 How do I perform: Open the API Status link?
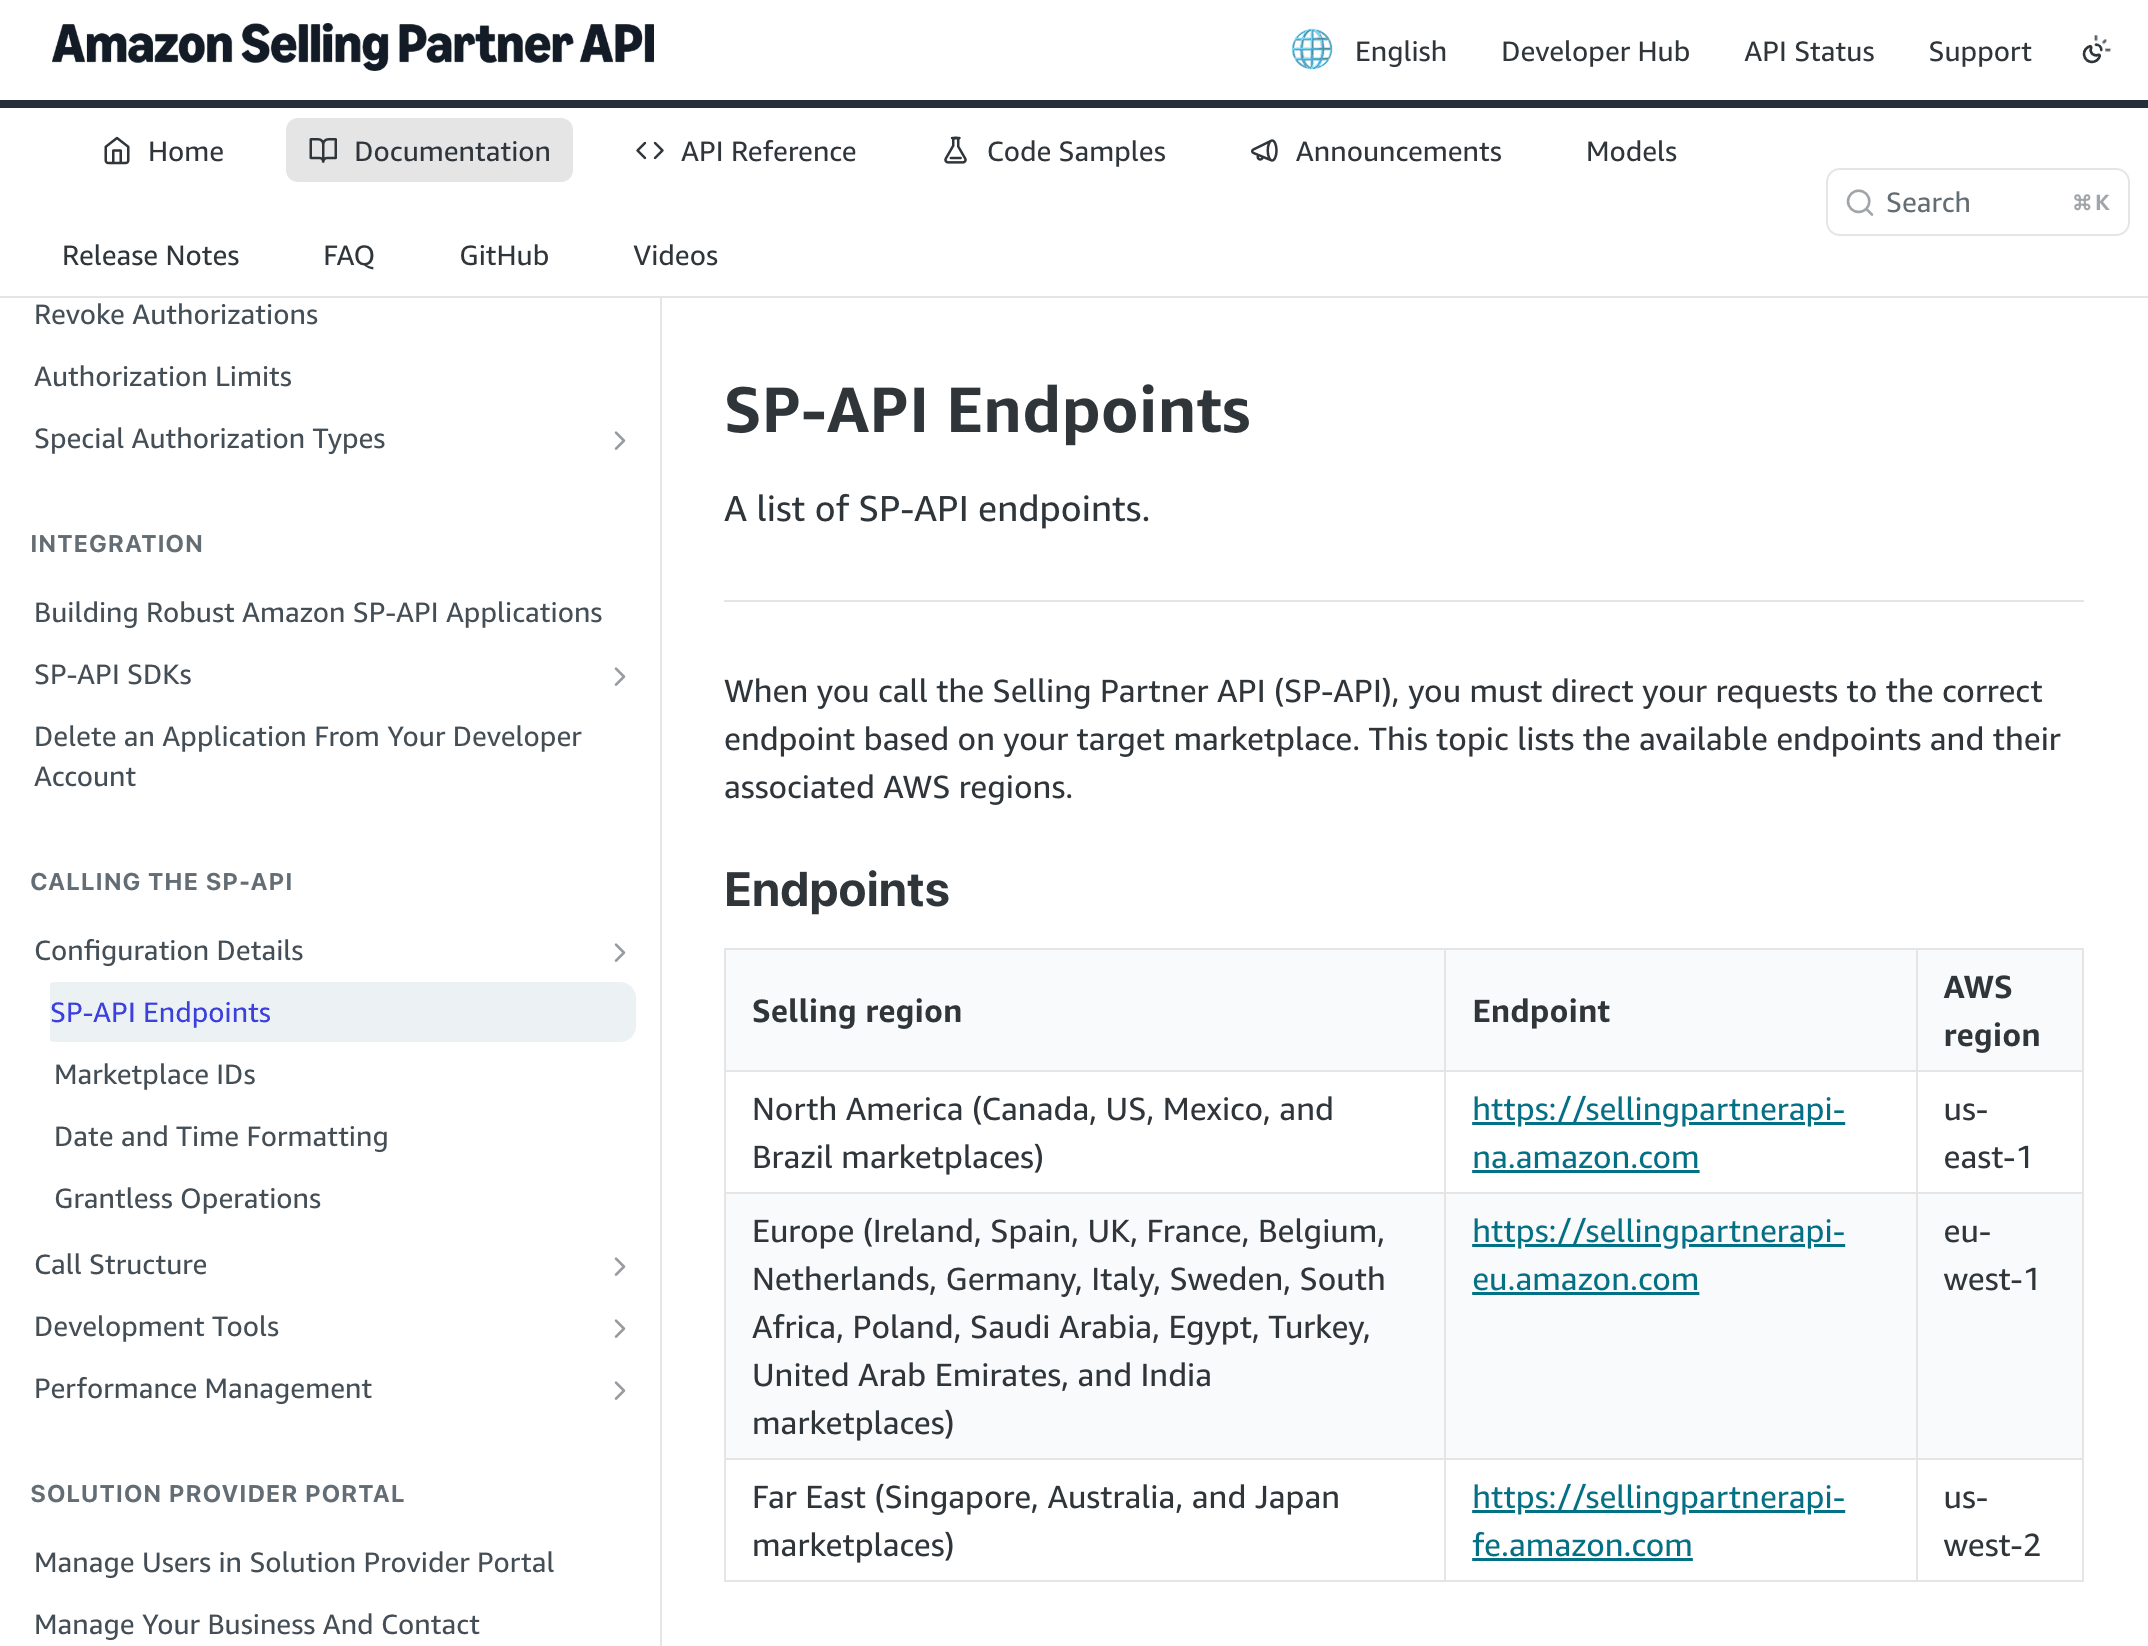click(x=1808, y=51)
